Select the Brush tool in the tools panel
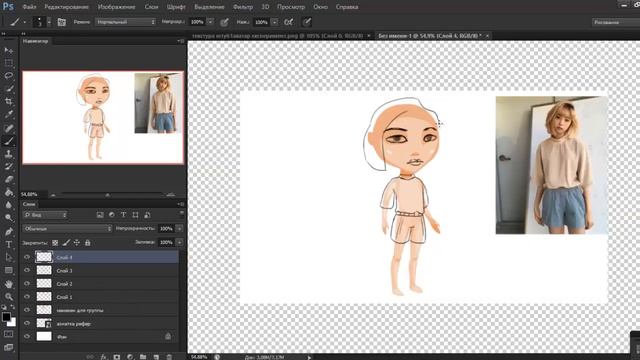Image resolution: width=640 pixels, height=360 pixels. point(9,141)
